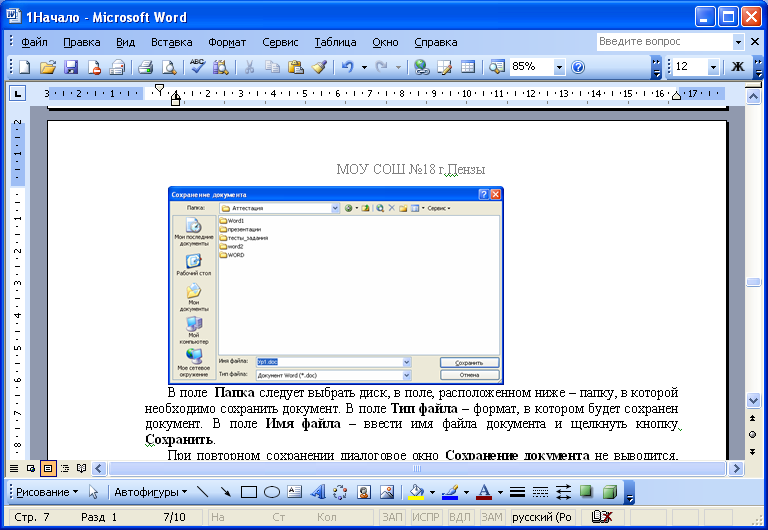This screenshot has width=768, height=530.
Task: Insert picture from file
Action: click(x=387, y=492)
